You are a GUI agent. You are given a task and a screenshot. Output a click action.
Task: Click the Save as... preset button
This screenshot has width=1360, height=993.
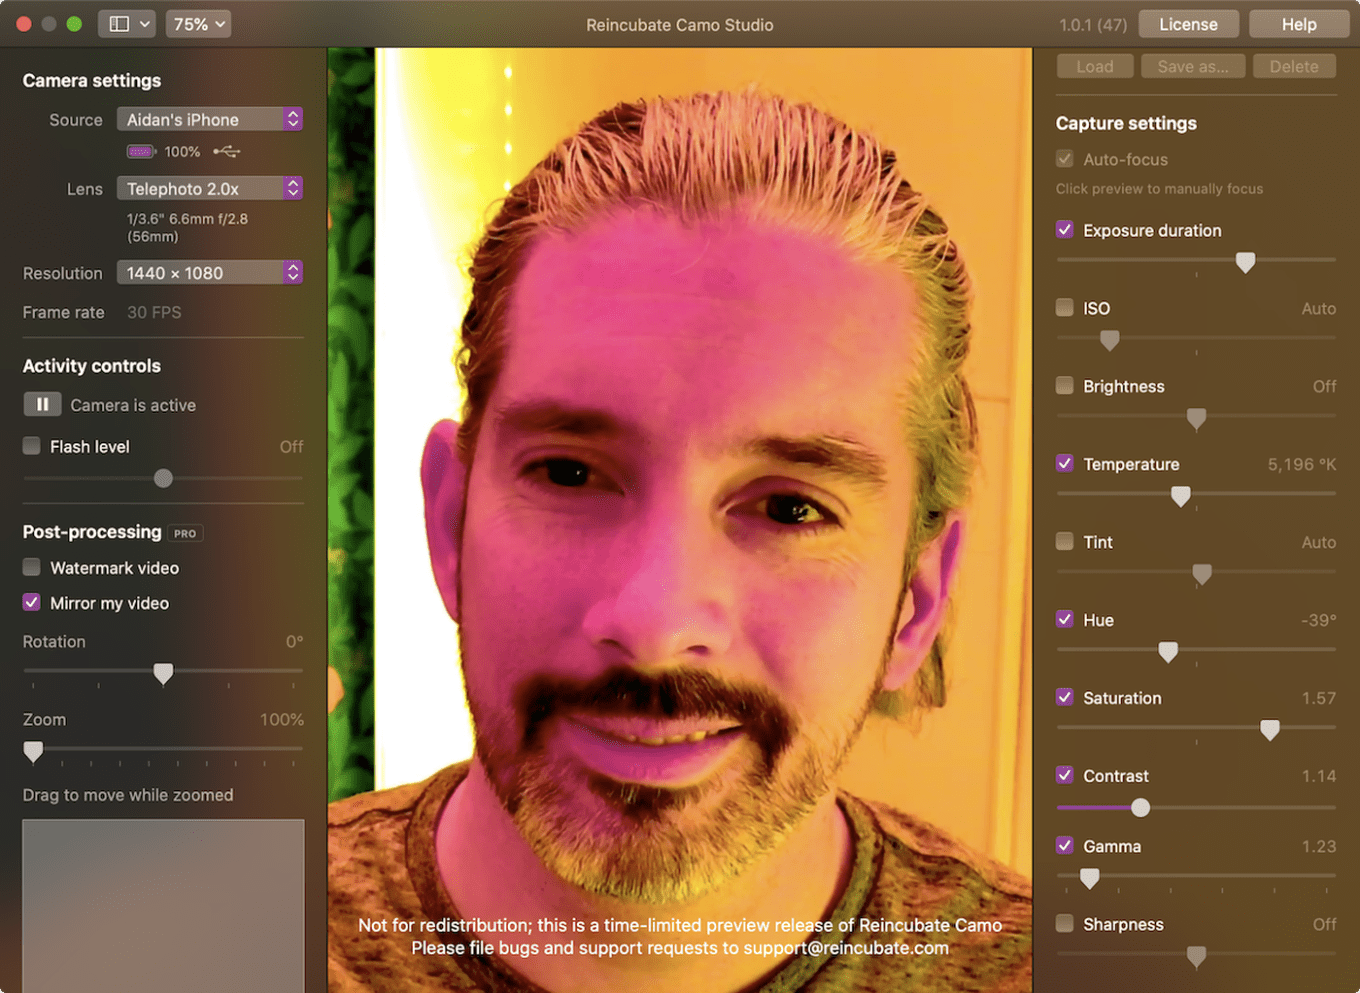[x=1193, y=66]
